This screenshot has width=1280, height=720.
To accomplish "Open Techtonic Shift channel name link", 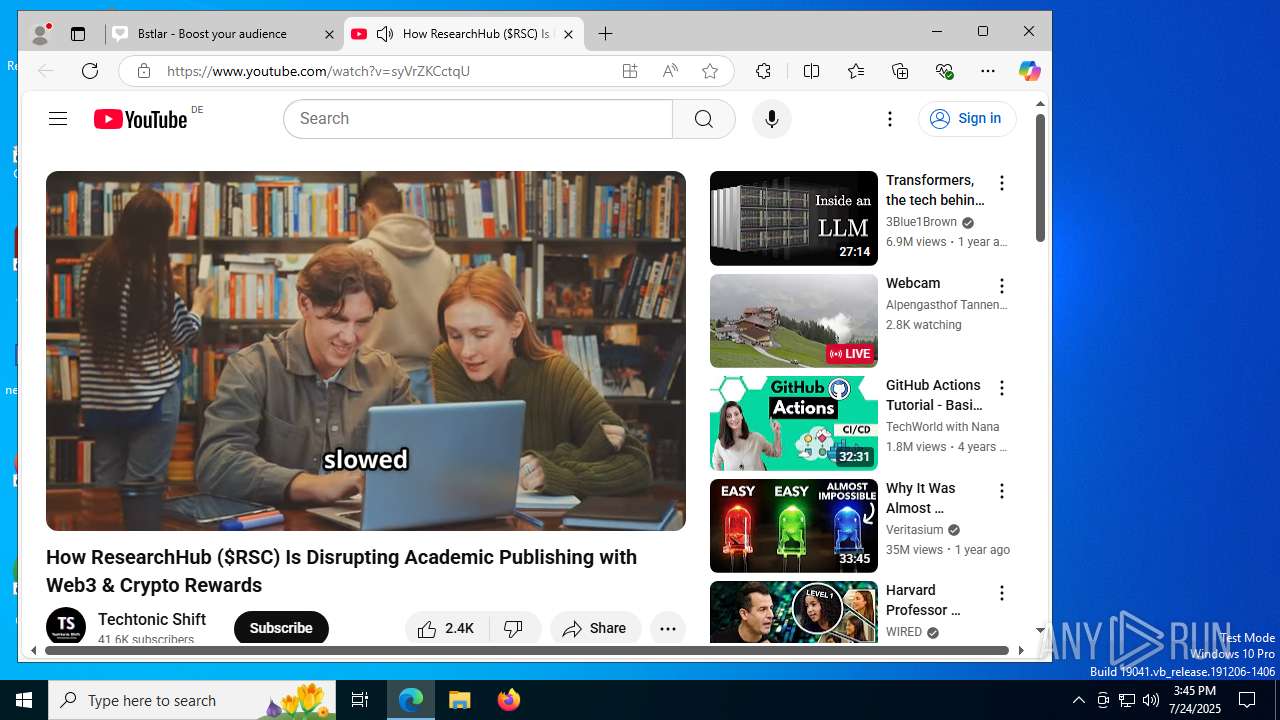I will pos(152,619).
